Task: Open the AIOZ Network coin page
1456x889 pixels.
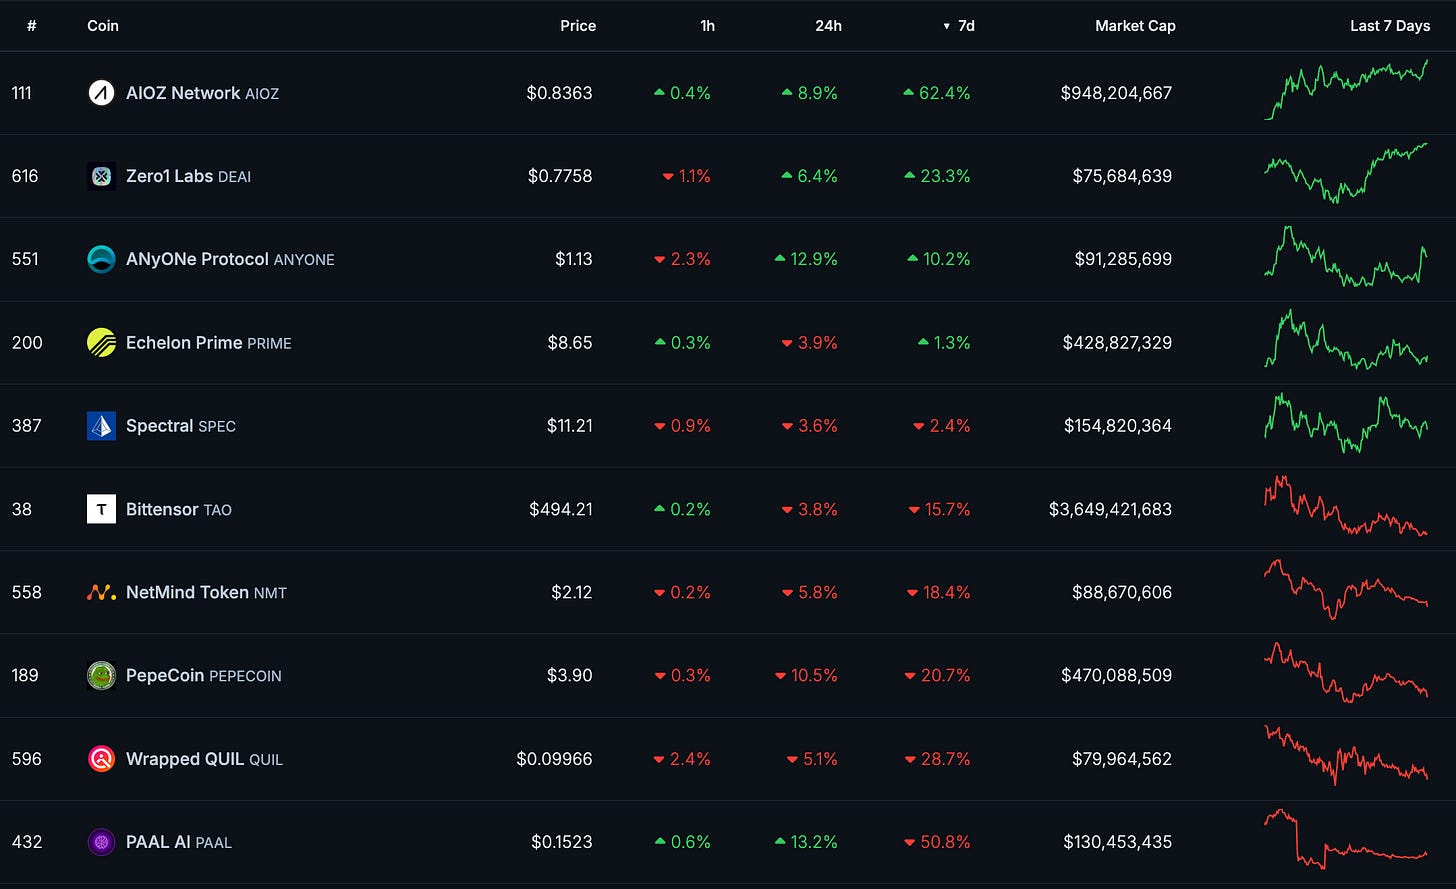Action: click(x=202, y=93)
